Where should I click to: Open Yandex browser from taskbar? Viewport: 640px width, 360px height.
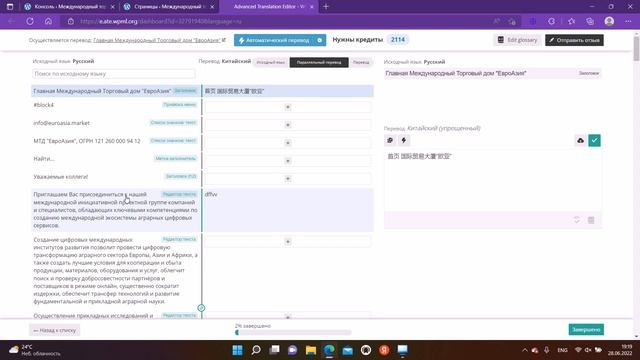click(384, 350)
